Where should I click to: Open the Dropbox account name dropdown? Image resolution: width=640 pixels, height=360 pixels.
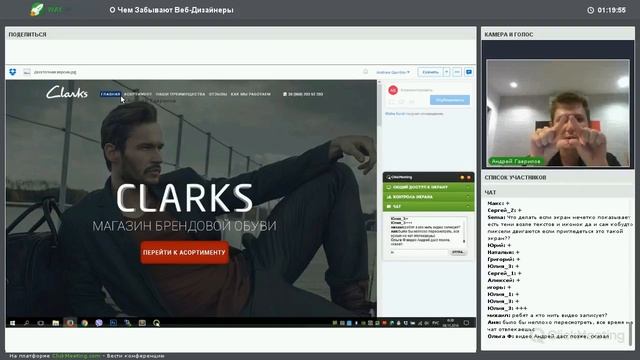(x=393, y=72)
